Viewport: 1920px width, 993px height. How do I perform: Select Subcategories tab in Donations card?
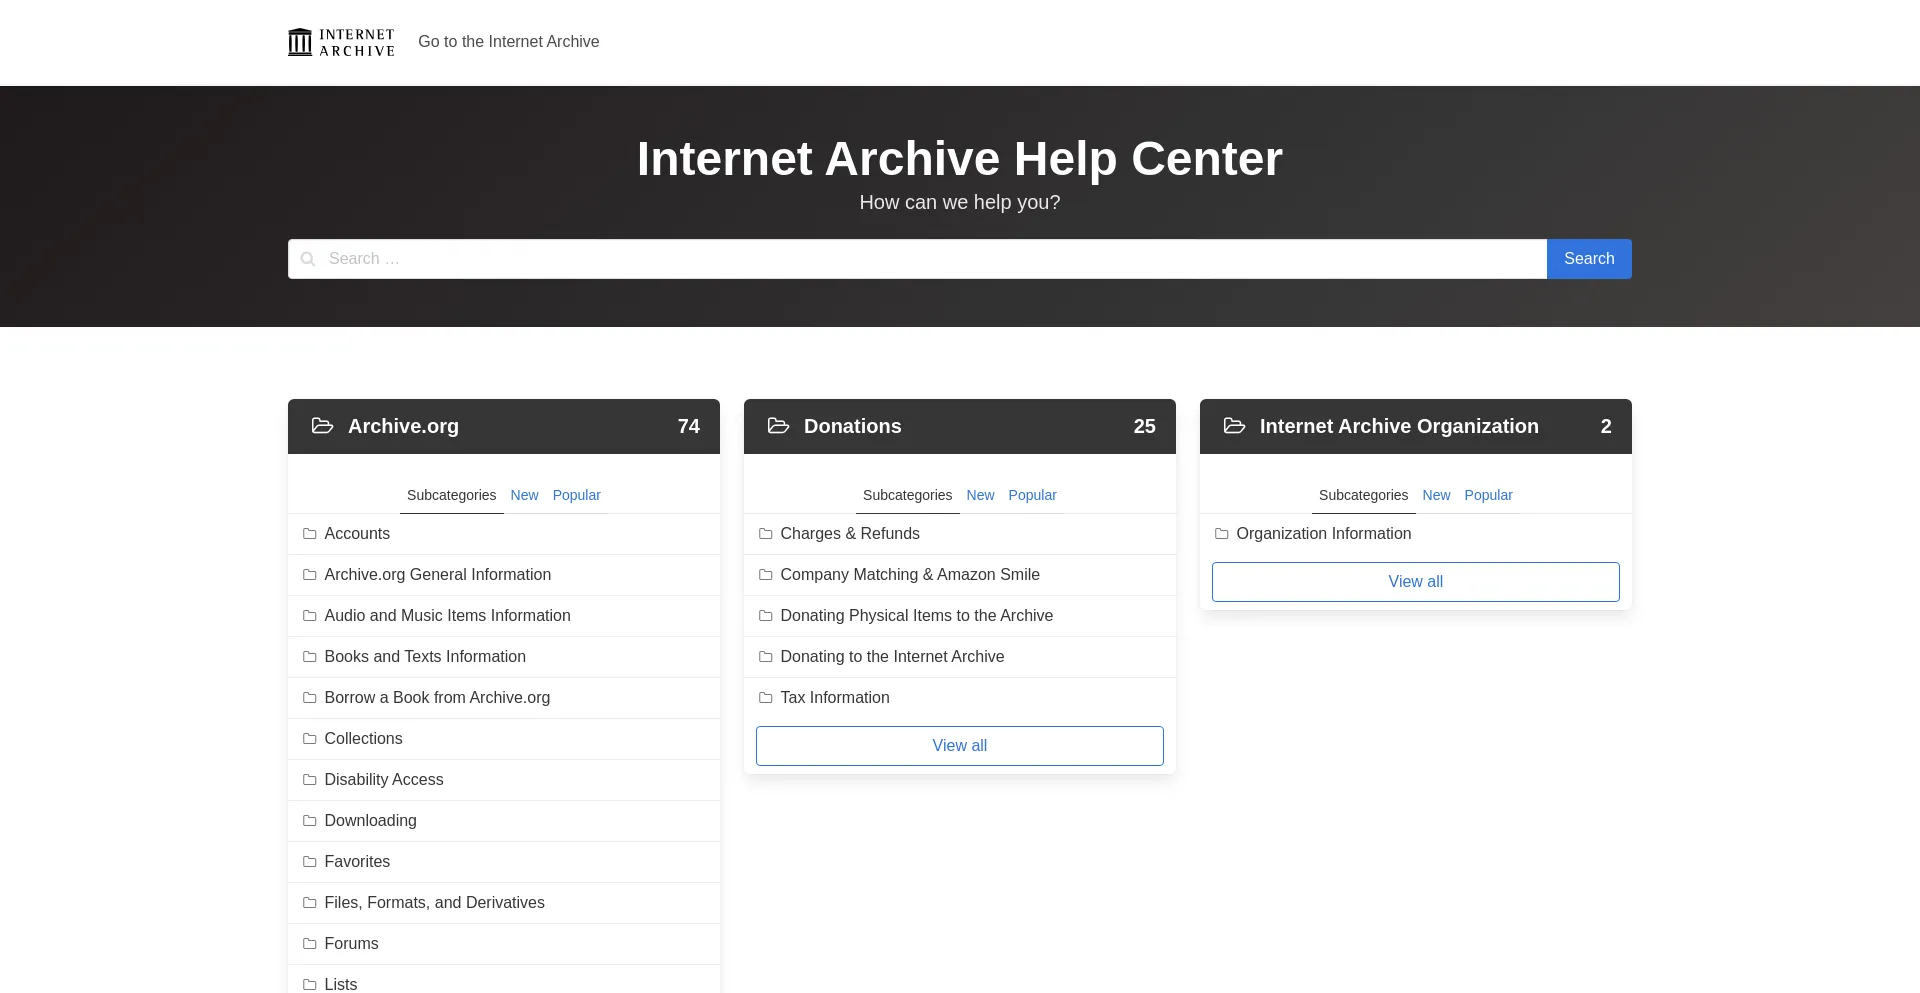point(907,495)
